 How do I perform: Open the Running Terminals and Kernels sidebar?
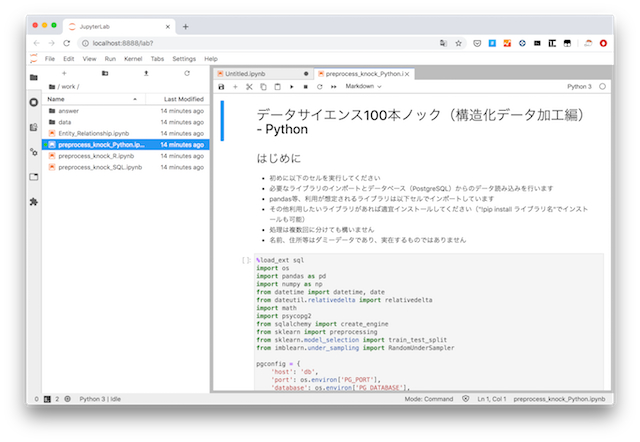pos(33,102)
